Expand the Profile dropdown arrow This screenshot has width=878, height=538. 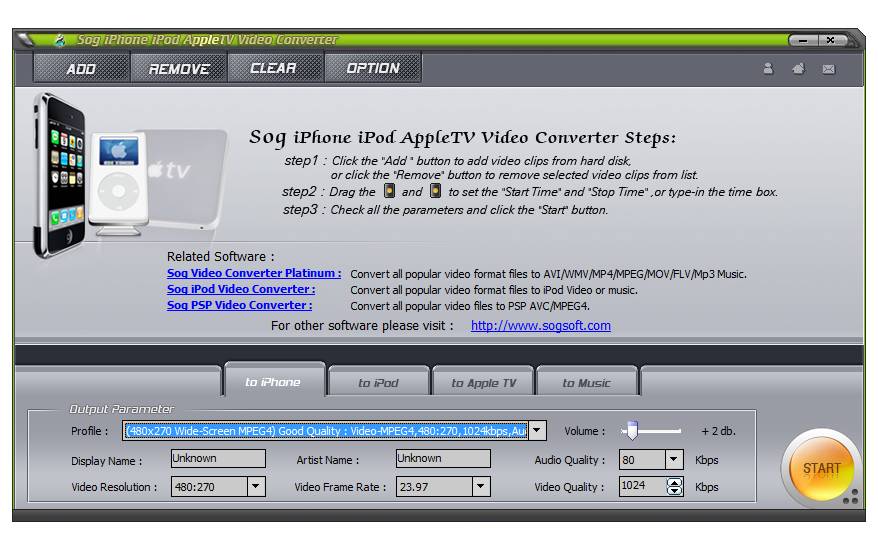point(537,431)
